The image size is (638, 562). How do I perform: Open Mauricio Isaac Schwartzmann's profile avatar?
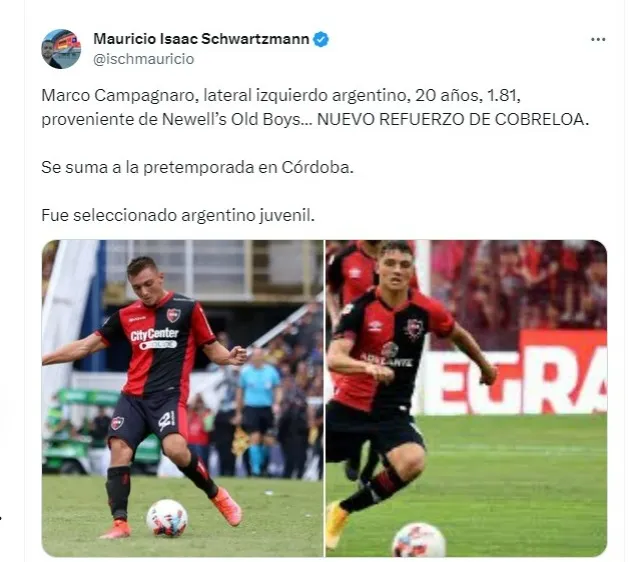(61, 49)
